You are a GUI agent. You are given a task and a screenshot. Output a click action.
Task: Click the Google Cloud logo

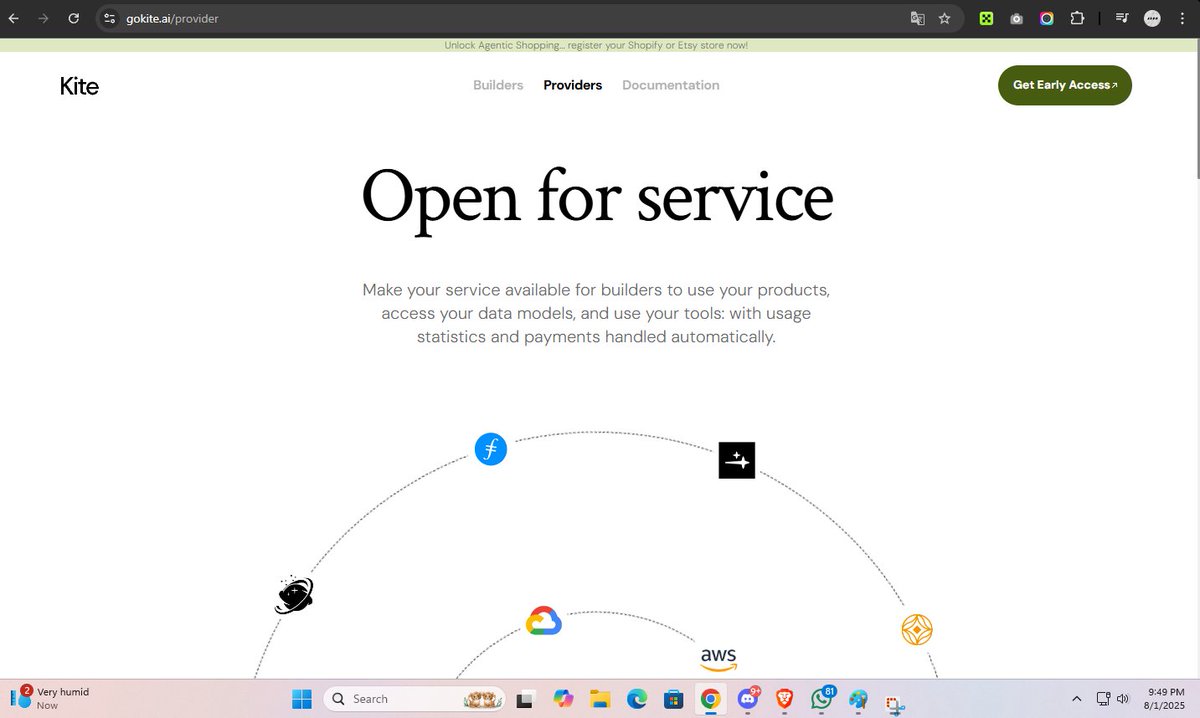[544, 621]
